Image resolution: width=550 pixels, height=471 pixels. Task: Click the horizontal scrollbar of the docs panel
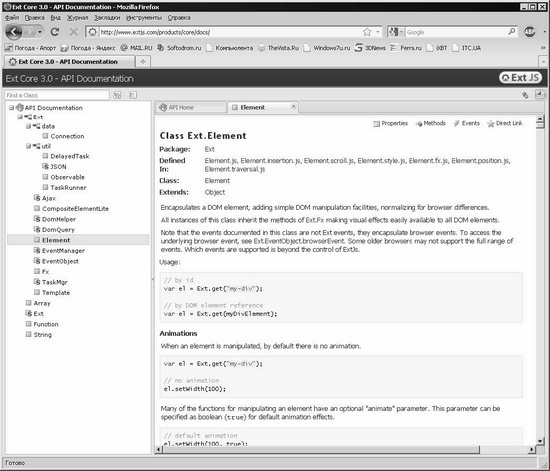[x=320, y=449]
